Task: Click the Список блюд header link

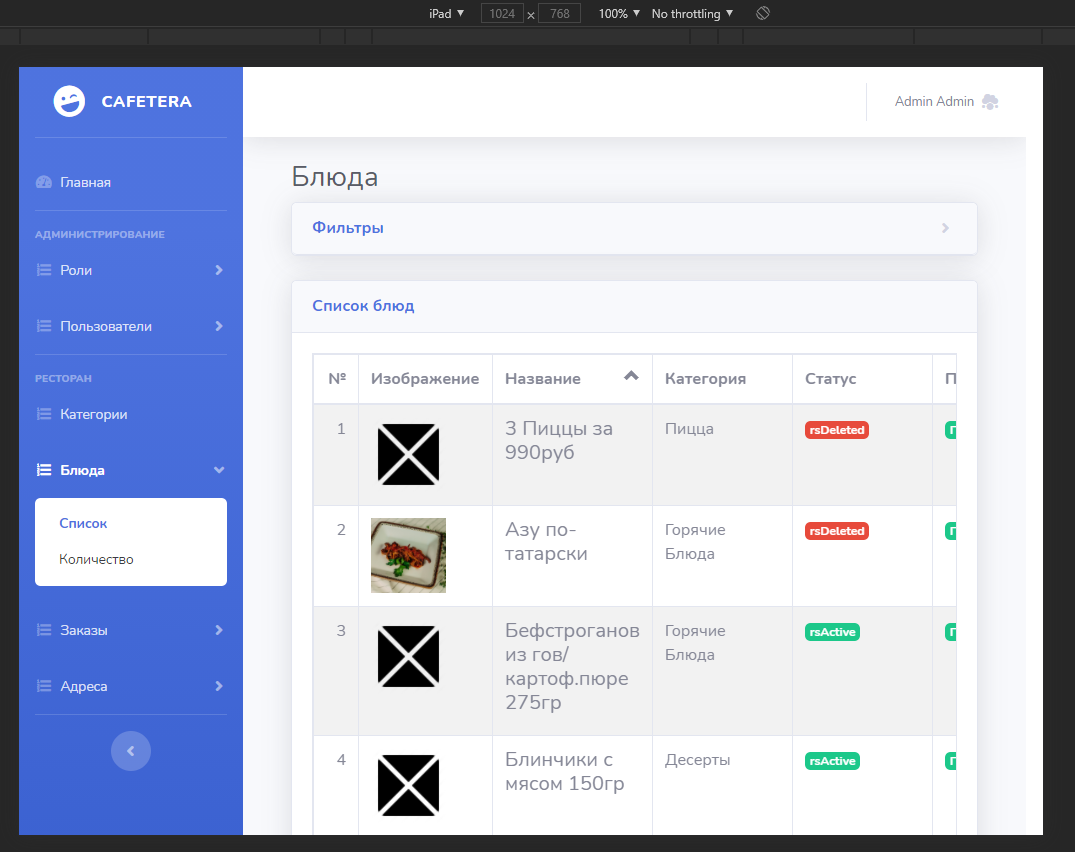Action: coord(363,306)
